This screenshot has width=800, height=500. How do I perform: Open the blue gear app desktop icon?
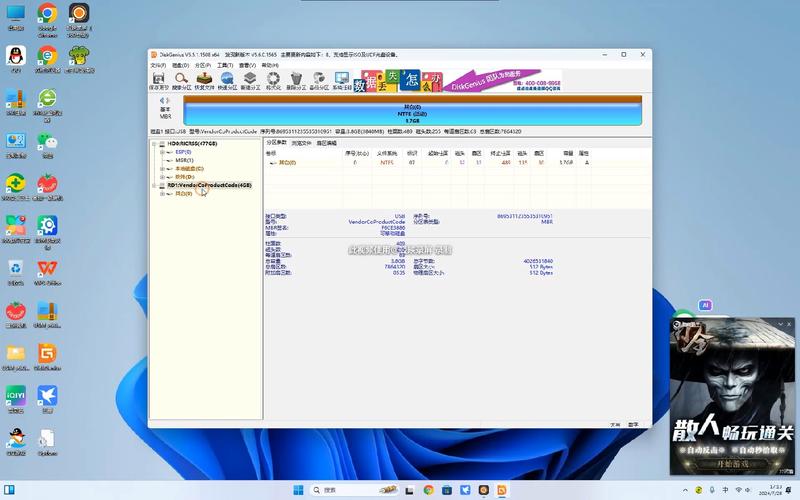click(47, 233)
